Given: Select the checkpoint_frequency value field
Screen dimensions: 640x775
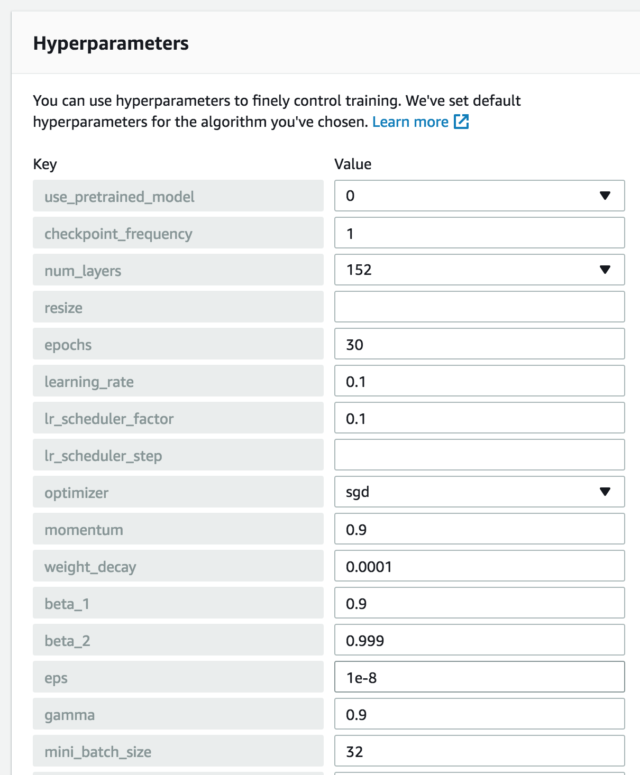Looking at the screenshot, I should tap(479, 233).
